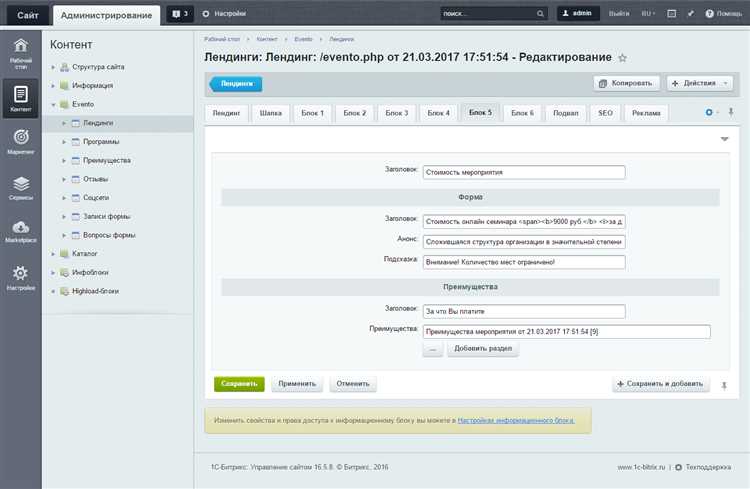Open the Маркетинг sidebar section
The image size is (750, 489).
pos(21,142)
